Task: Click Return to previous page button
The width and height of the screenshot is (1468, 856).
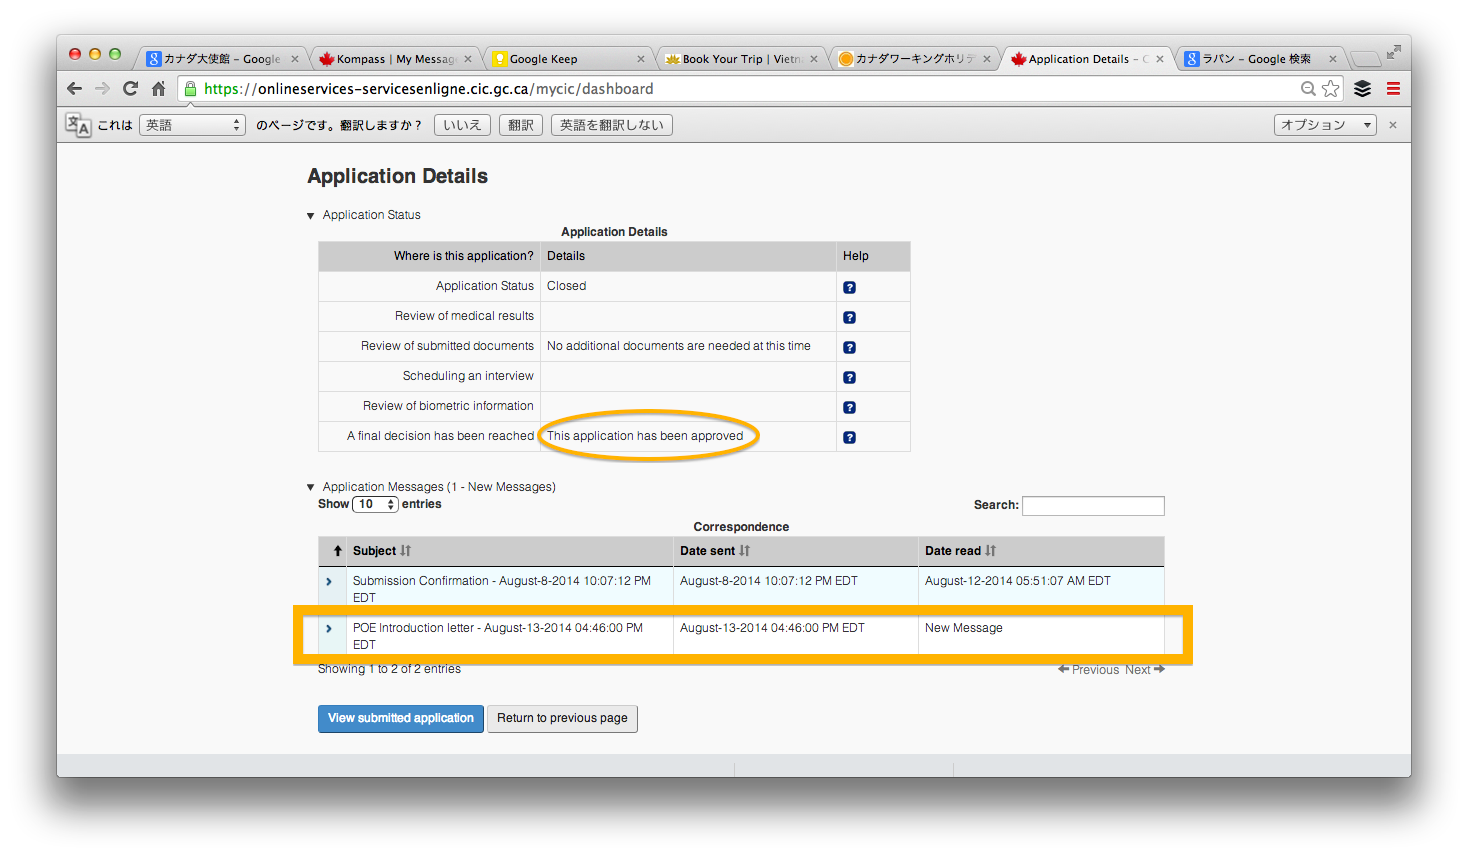Action: coord(562,718)
